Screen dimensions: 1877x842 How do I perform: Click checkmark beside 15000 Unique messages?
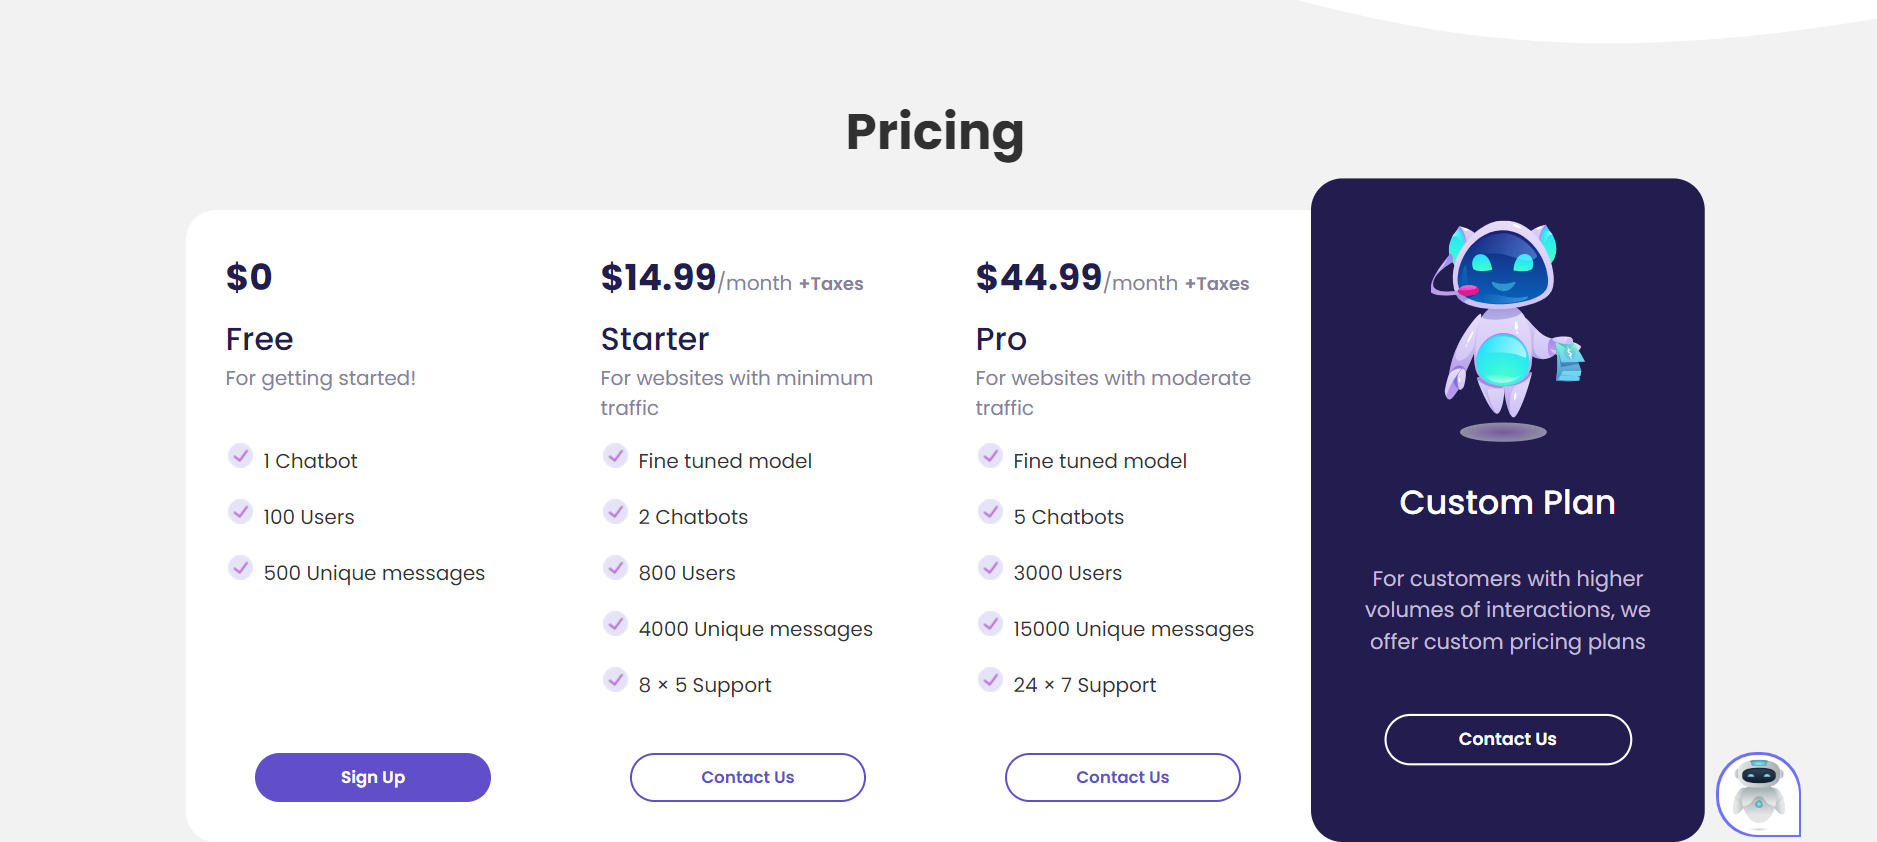pyautogui.click(x=990, y=624)
